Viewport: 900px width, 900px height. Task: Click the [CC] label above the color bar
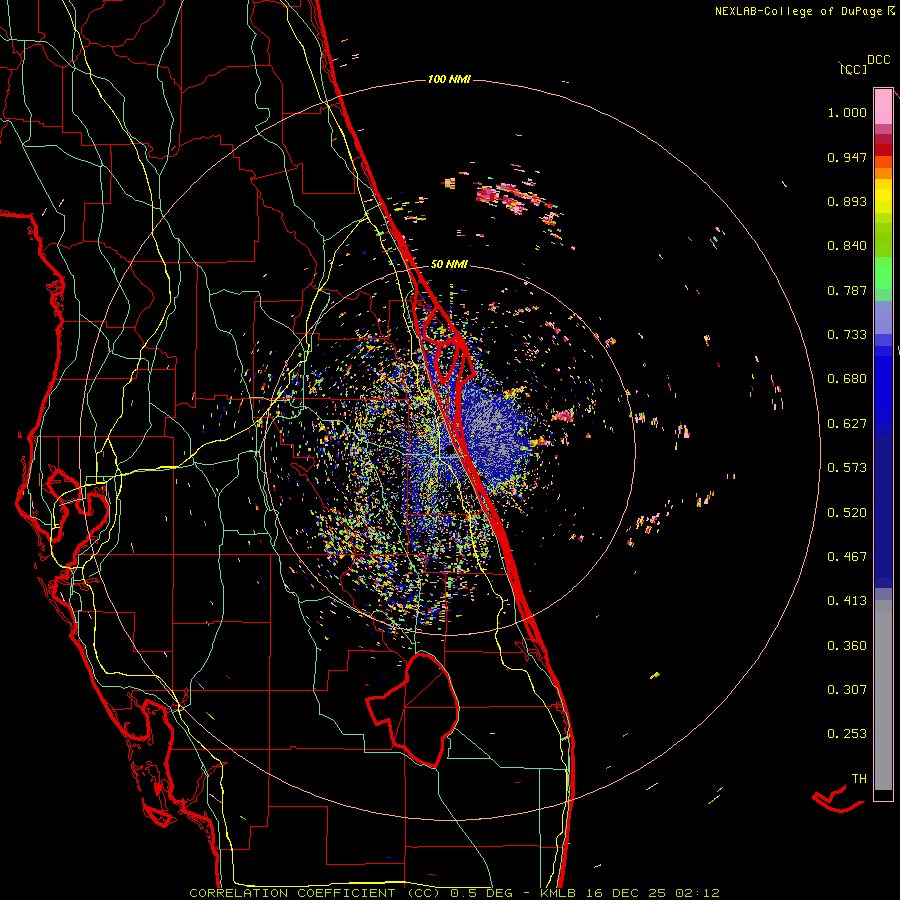tap(854, 69)
